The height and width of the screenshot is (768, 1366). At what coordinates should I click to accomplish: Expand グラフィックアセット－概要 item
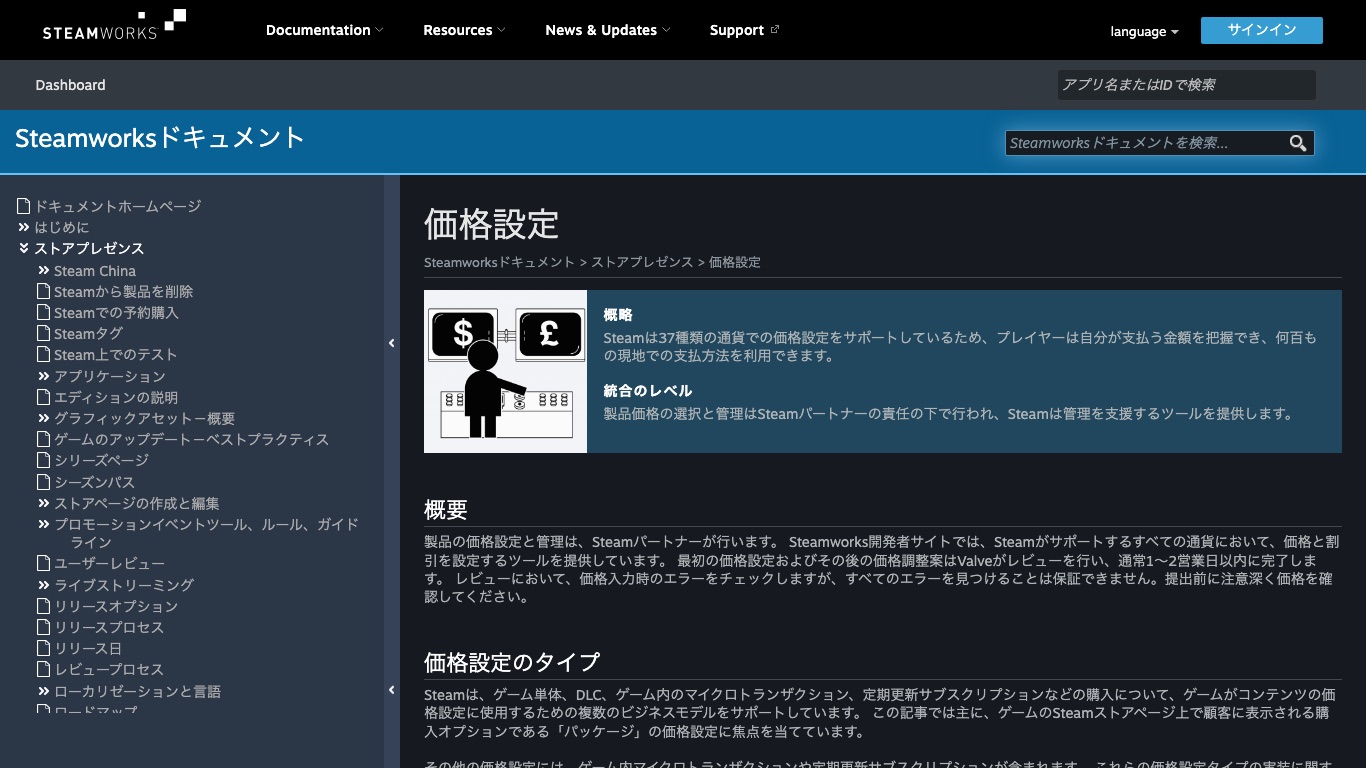[44, 418]
